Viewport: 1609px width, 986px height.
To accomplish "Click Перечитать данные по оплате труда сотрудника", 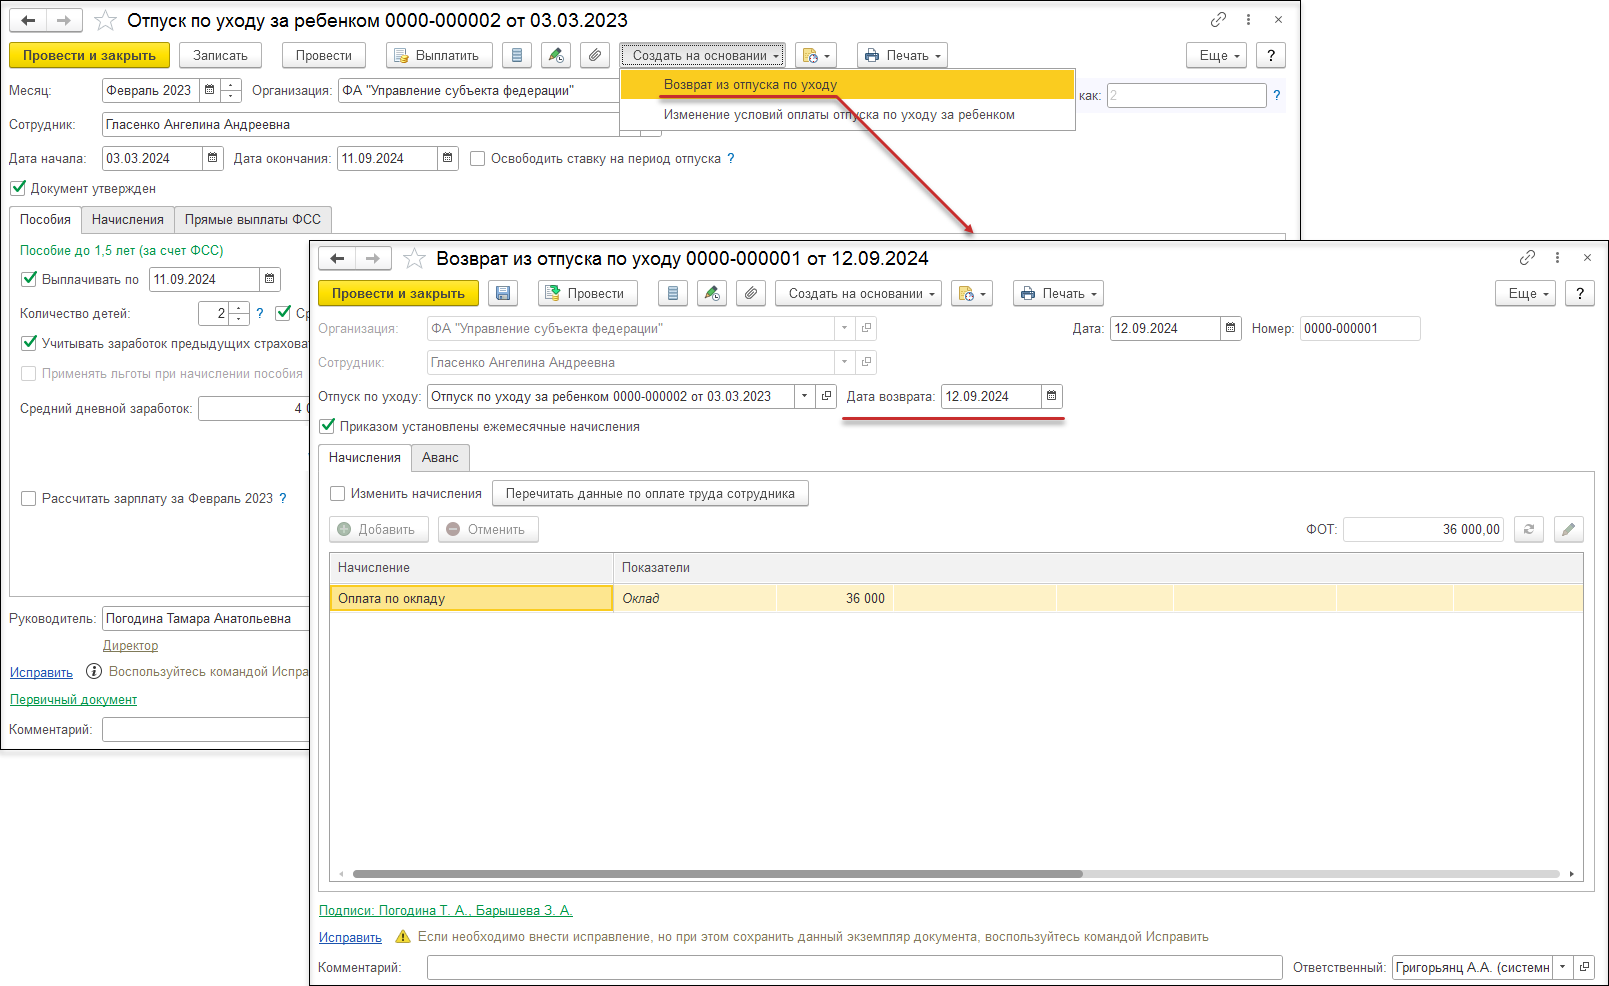I will click(650, 493).
